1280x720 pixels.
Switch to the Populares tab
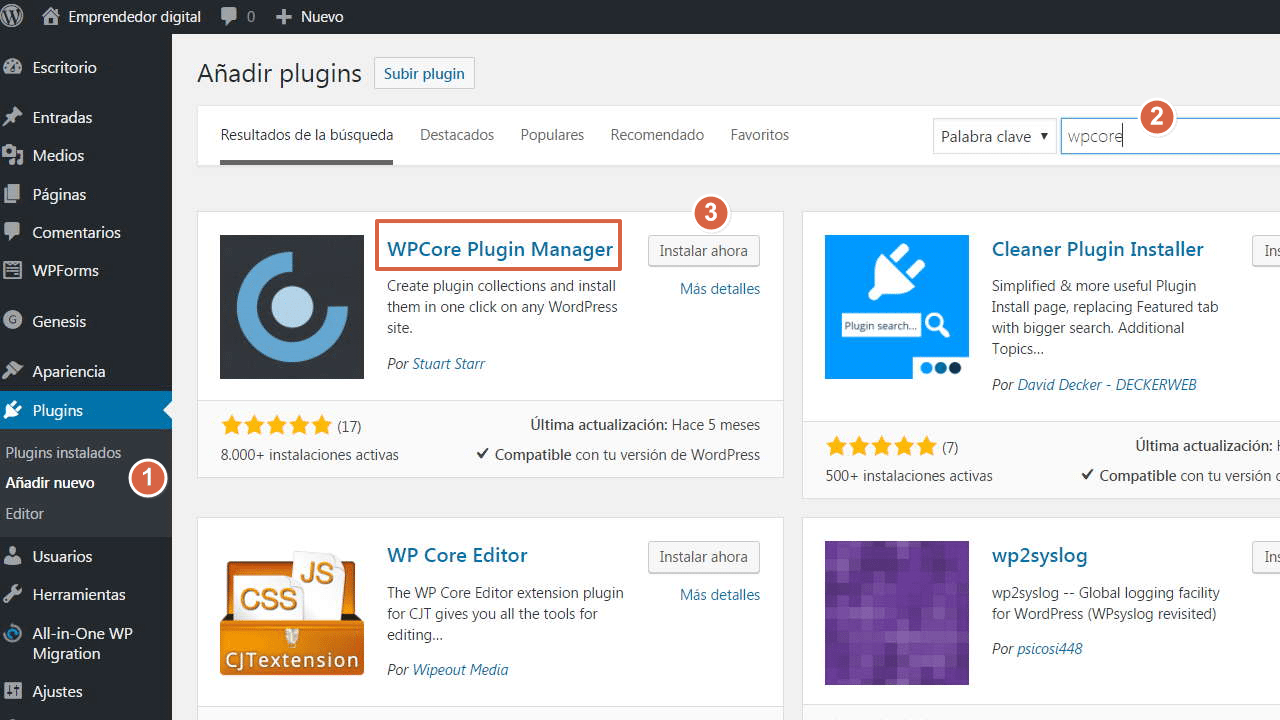552,135
